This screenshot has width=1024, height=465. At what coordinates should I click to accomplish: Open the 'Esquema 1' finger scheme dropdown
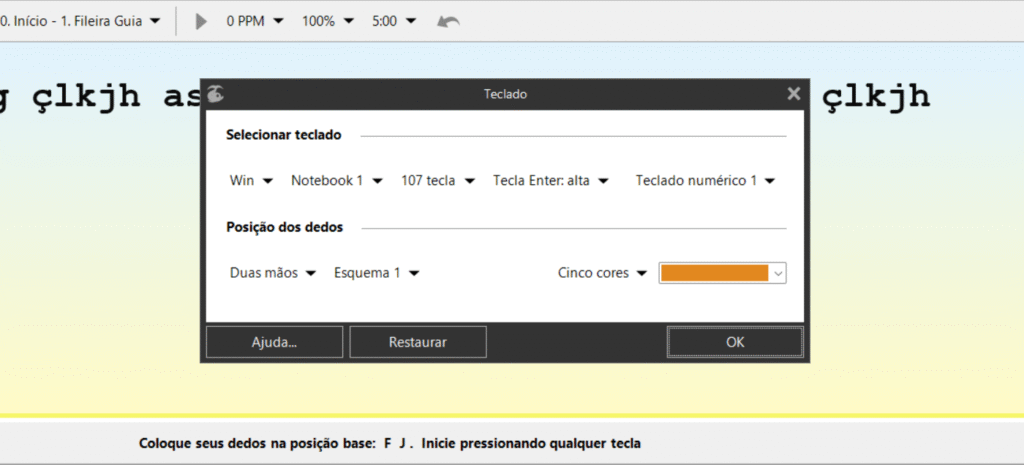[376, 273]
